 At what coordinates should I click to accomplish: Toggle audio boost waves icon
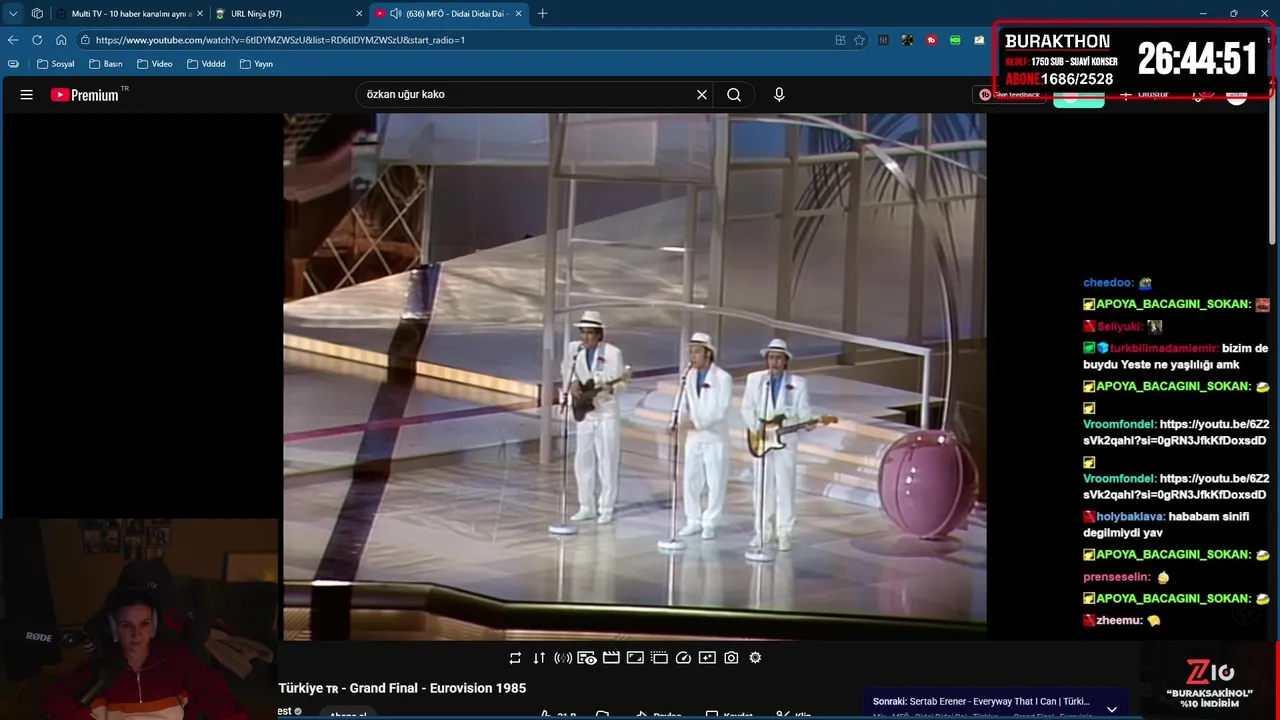pos(563,658)
